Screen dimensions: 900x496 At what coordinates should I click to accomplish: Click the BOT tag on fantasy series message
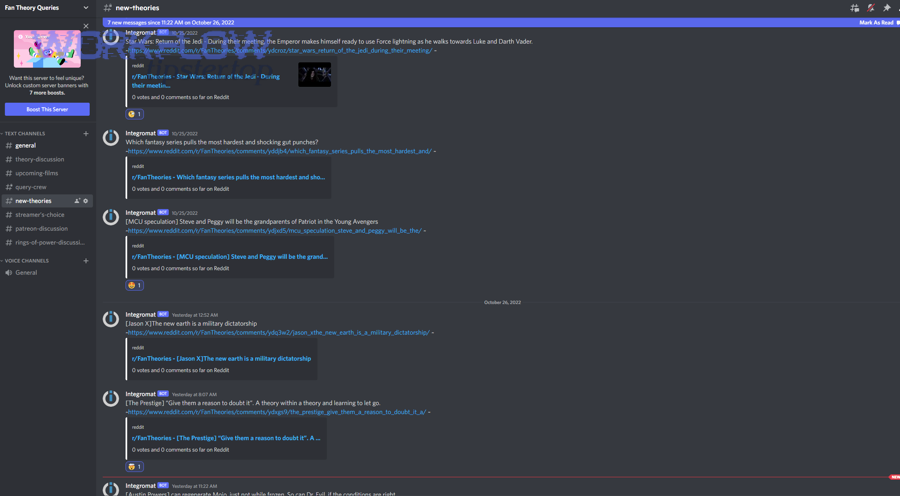(163, 133)
